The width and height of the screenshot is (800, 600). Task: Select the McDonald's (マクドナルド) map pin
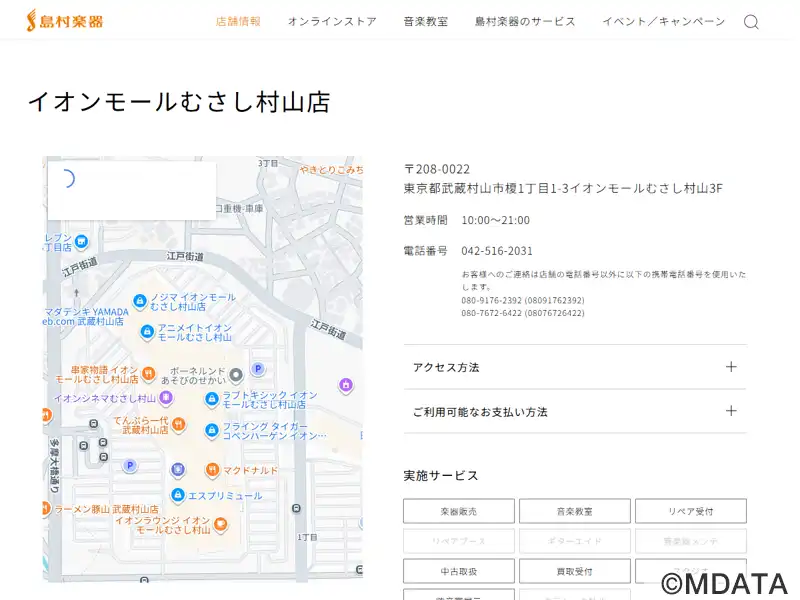pos(212,470)
